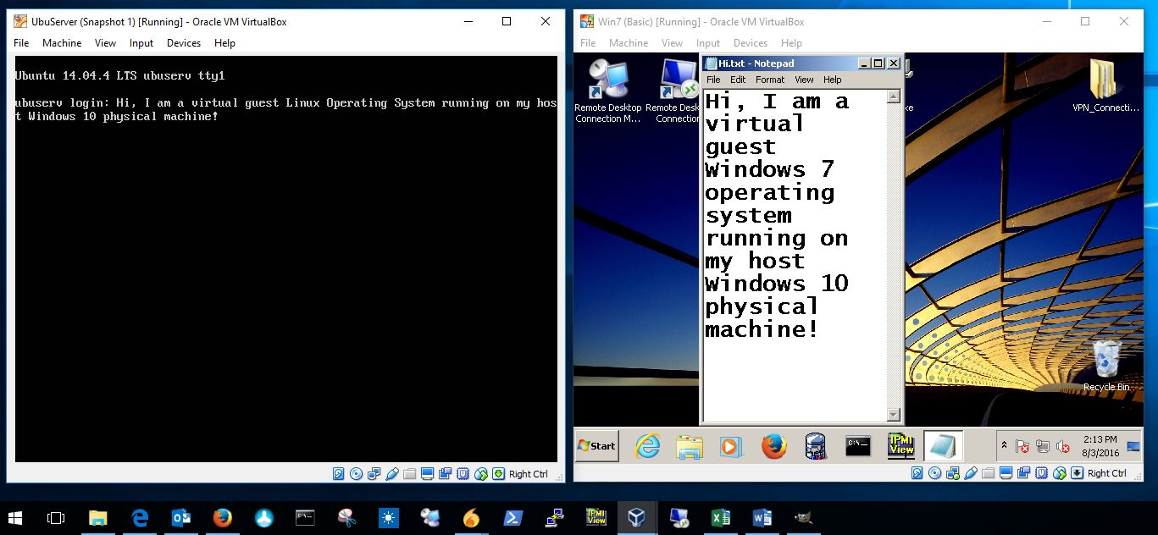Open View menu in UbuServer VirtualBox window
1158x535 pixels.
pos(105,43)
